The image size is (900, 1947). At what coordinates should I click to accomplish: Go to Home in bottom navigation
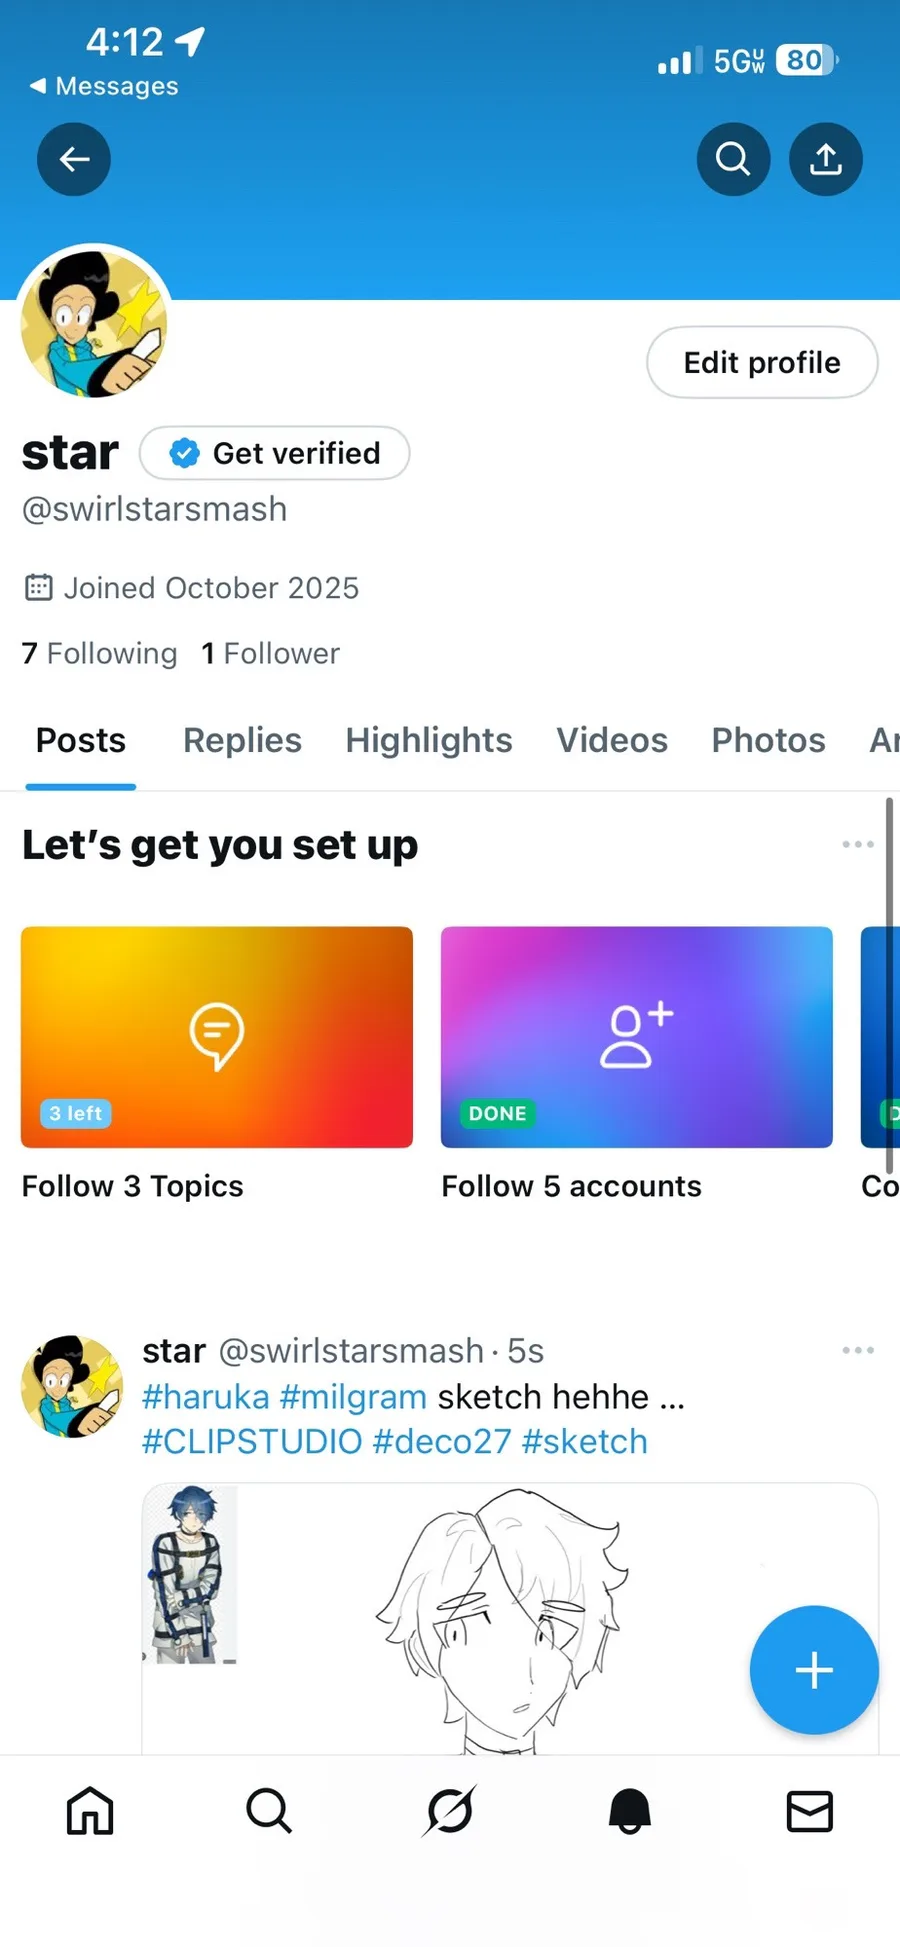coord(90,1811)
